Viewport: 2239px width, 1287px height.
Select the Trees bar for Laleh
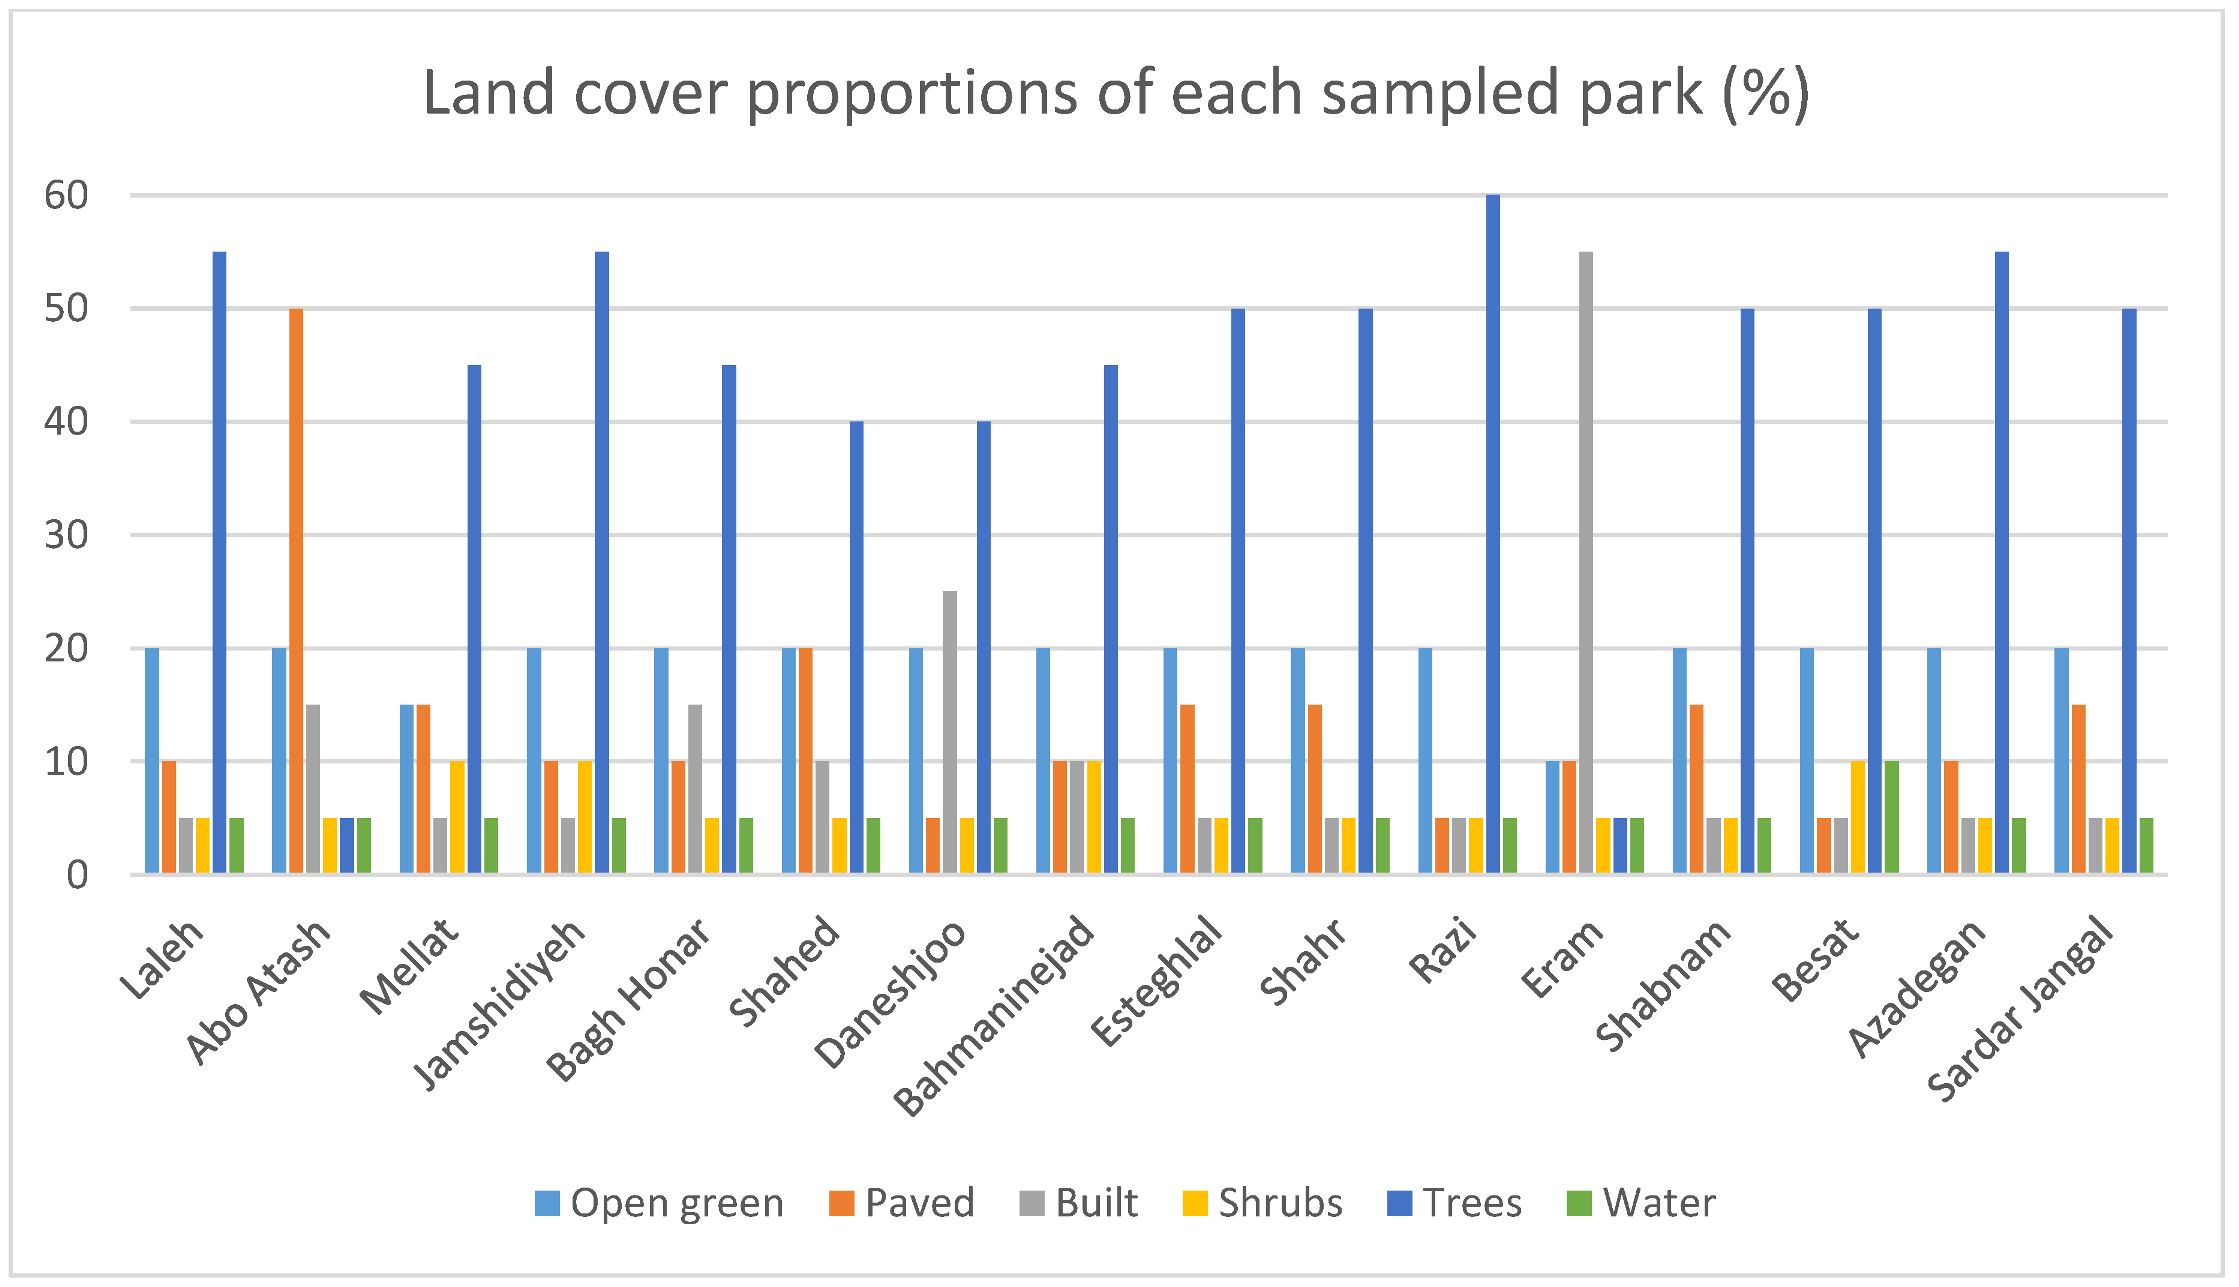coord(220,563)
